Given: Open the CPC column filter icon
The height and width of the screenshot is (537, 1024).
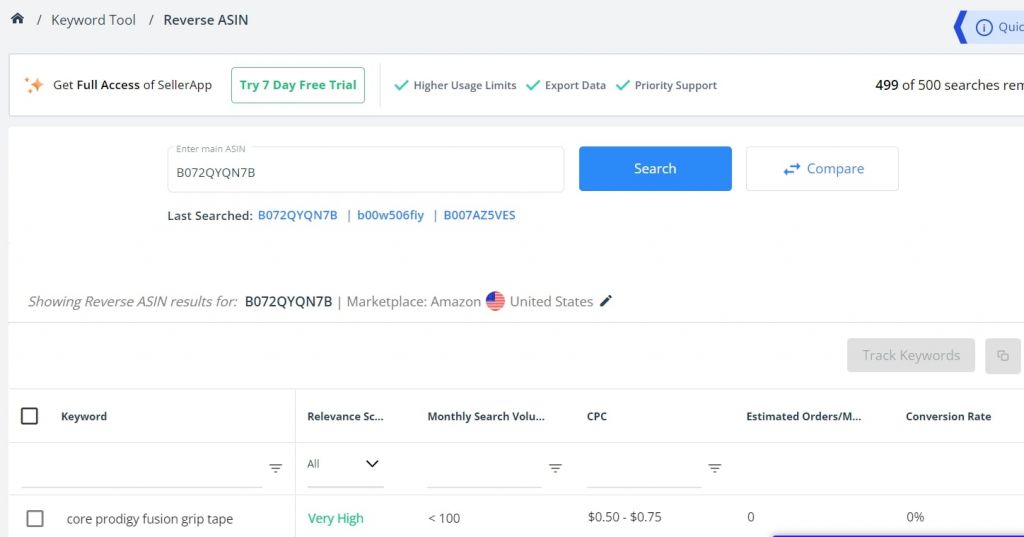Looking at the screenshot, I should pos(714,468).
